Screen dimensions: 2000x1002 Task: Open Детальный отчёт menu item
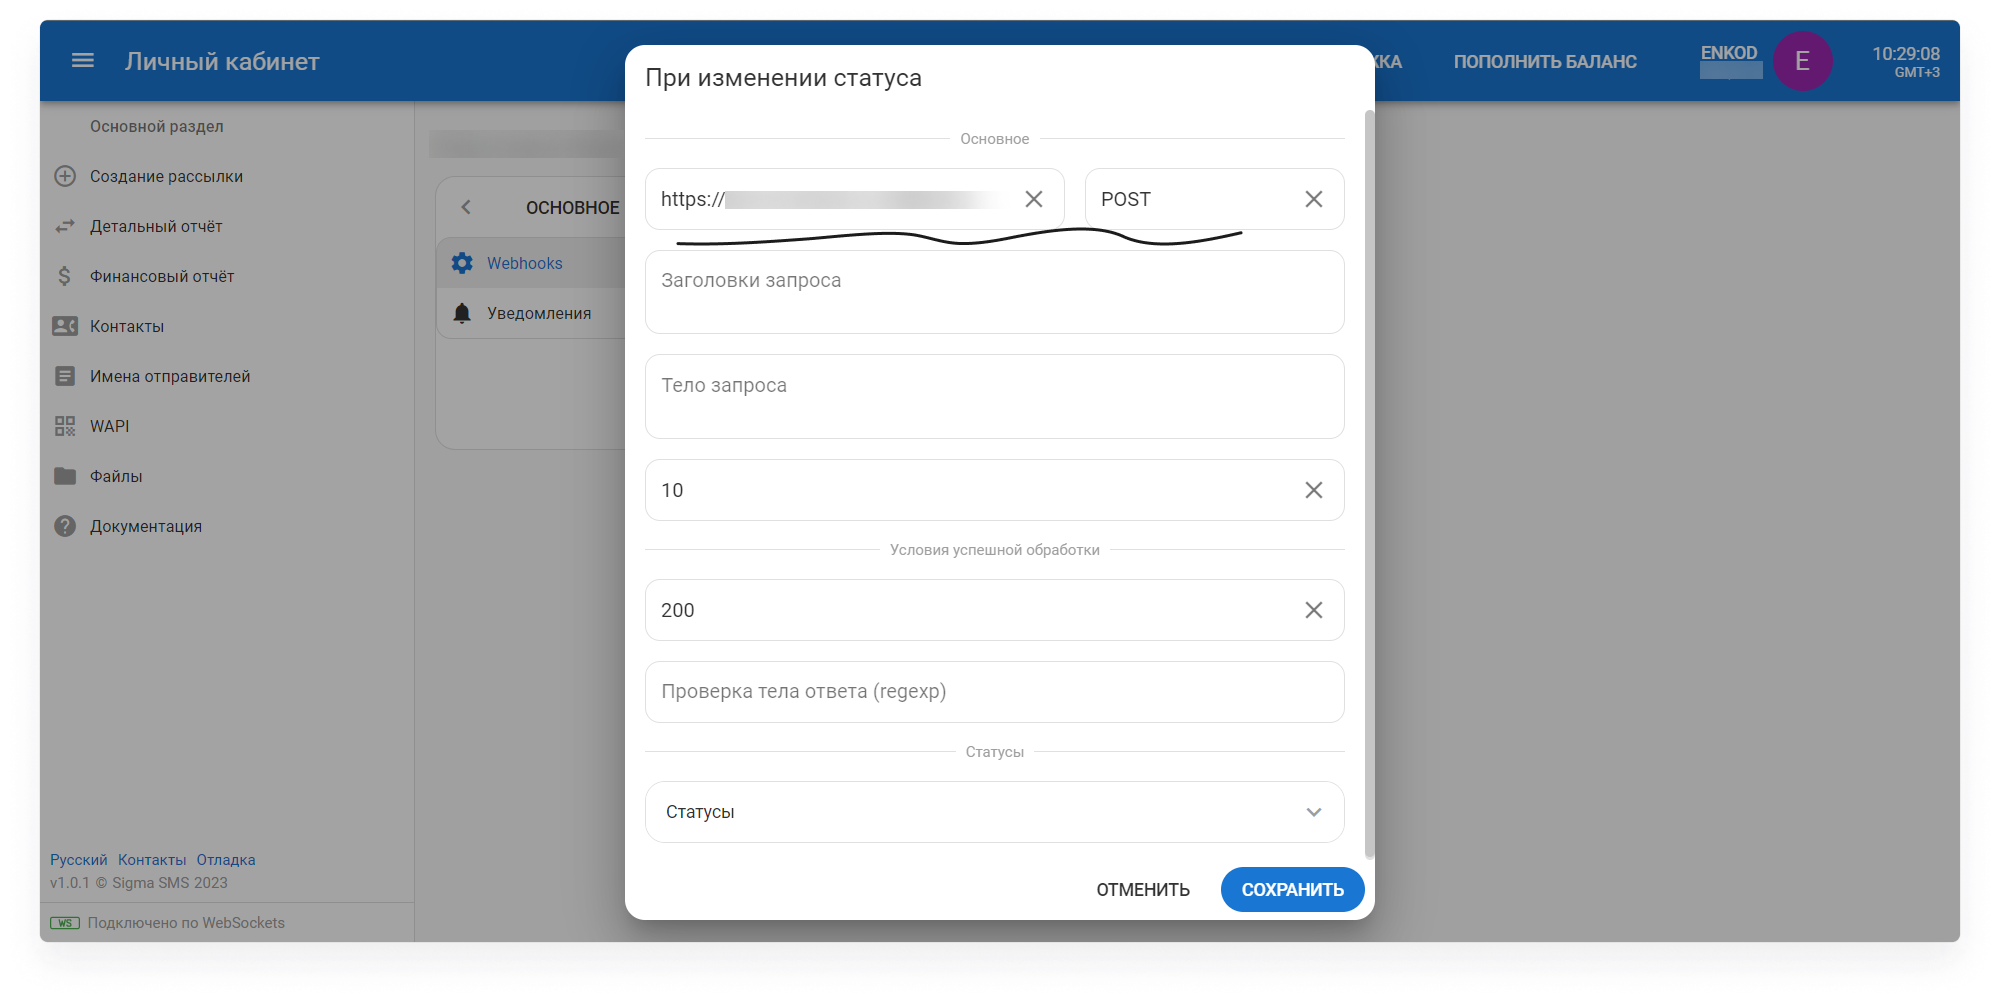pyautogui.click(x=227, y=226)
